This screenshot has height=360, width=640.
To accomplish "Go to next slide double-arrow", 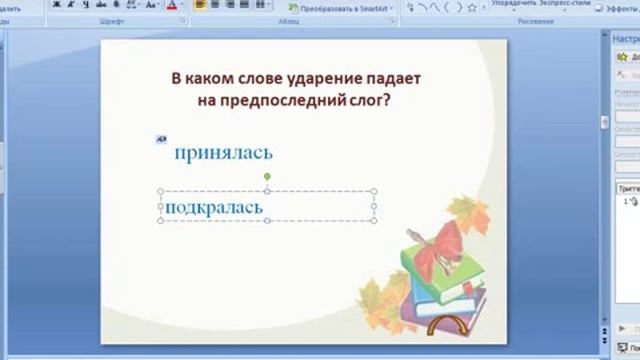I will point(605,340).
